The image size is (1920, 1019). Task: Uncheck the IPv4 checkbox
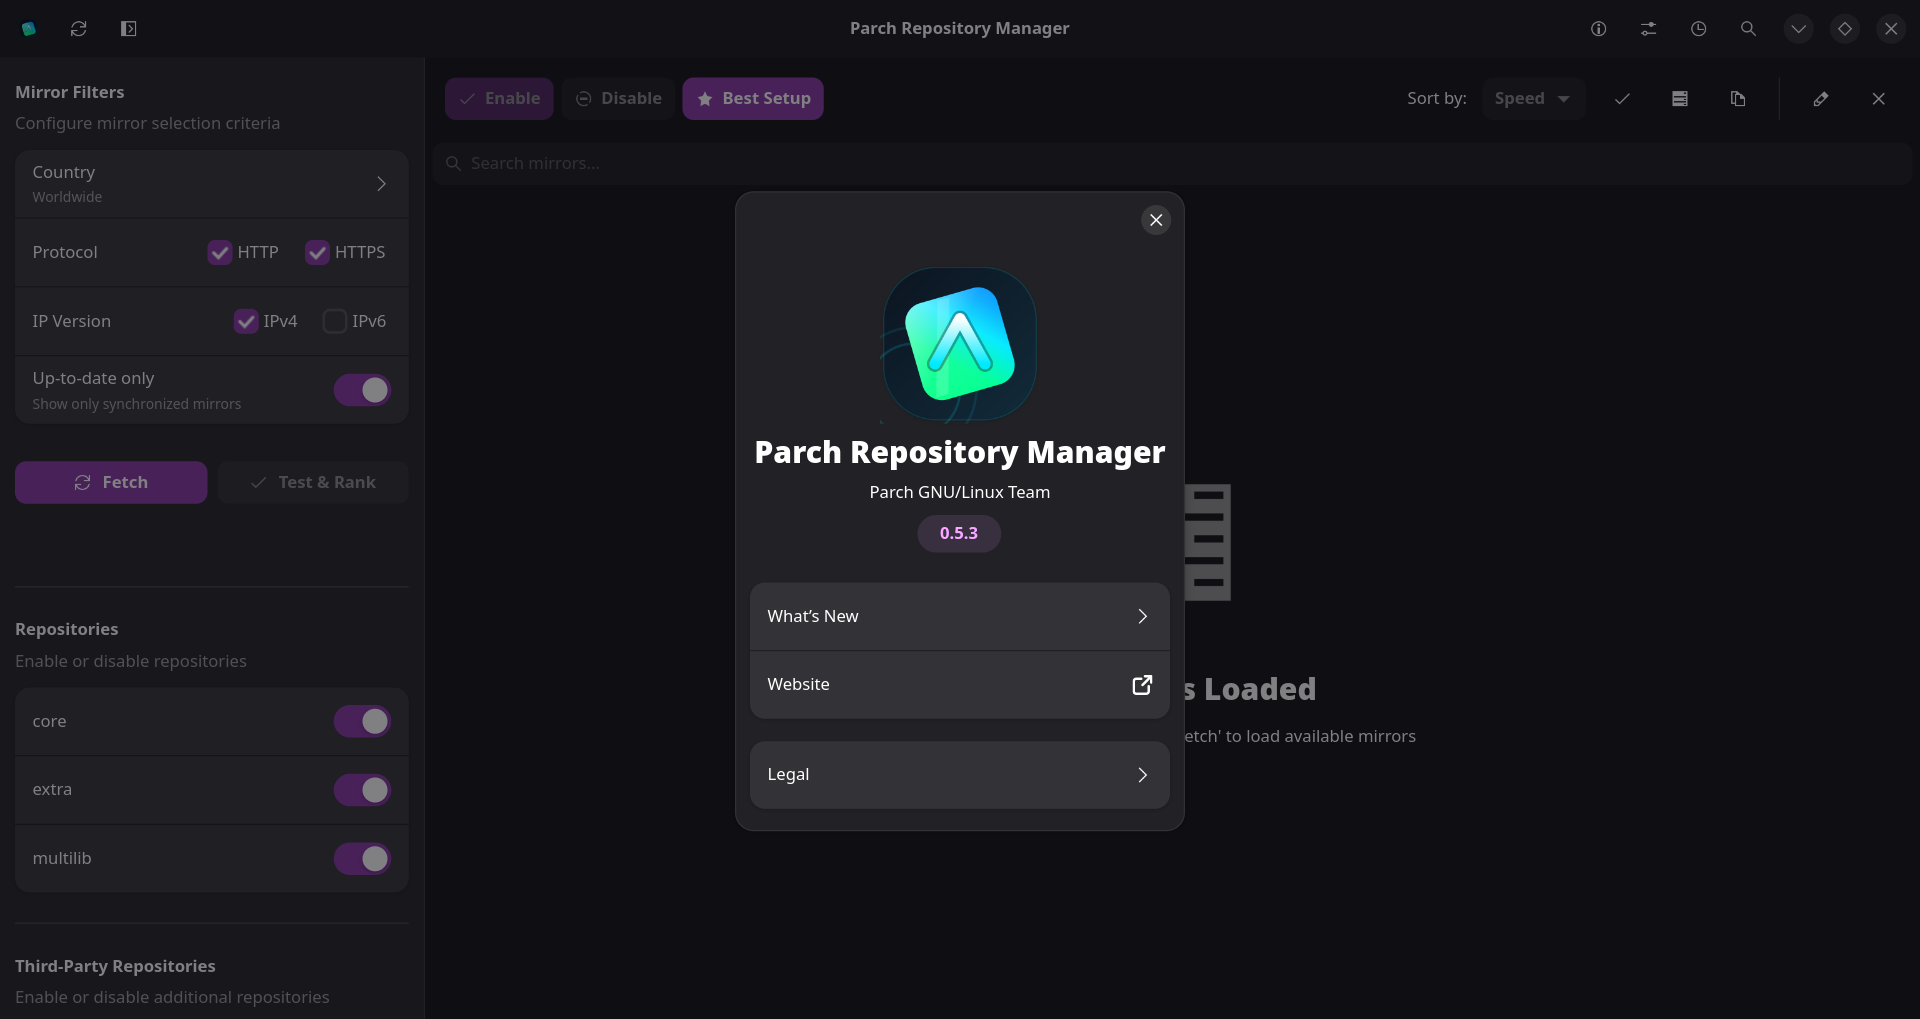(x=246, y=322)
